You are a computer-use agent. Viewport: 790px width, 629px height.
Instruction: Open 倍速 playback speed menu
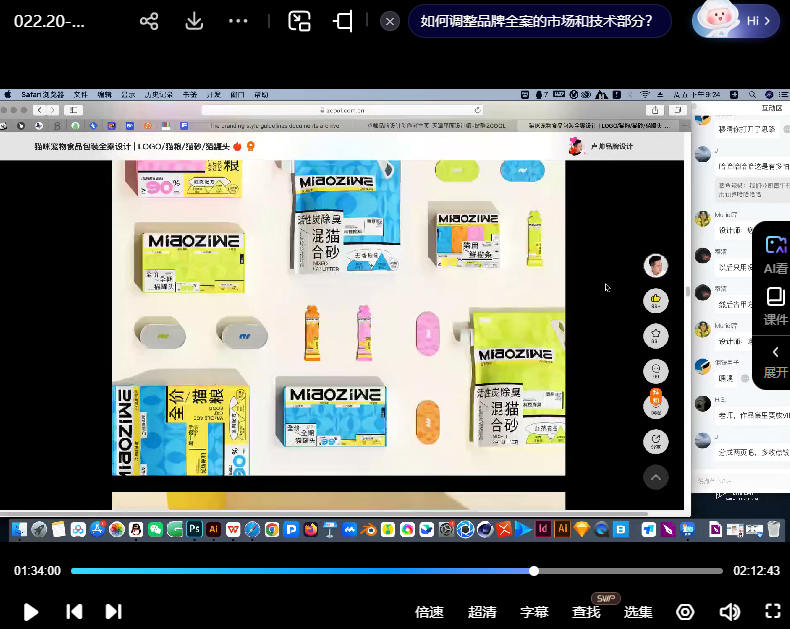click(429, 612)
